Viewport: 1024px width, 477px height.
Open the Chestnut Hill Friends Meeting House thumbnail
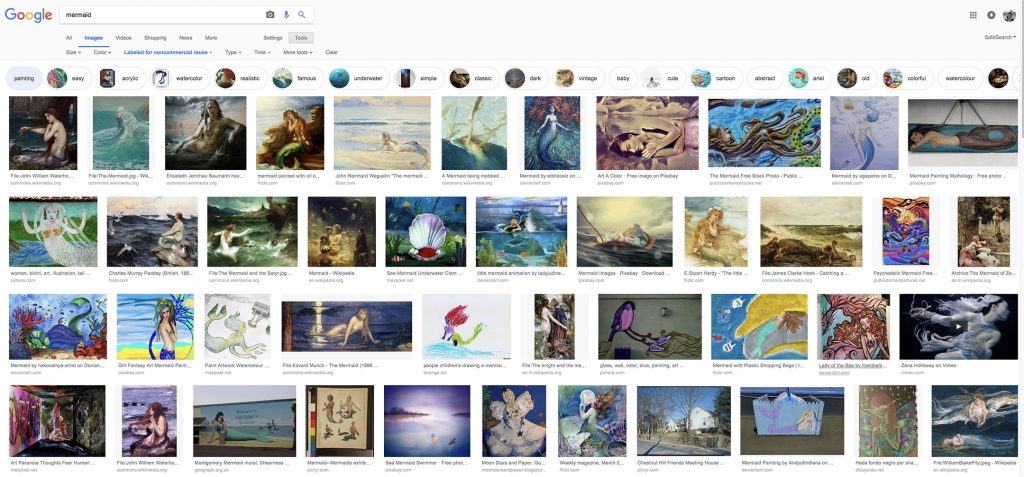(x=684, y=420)
